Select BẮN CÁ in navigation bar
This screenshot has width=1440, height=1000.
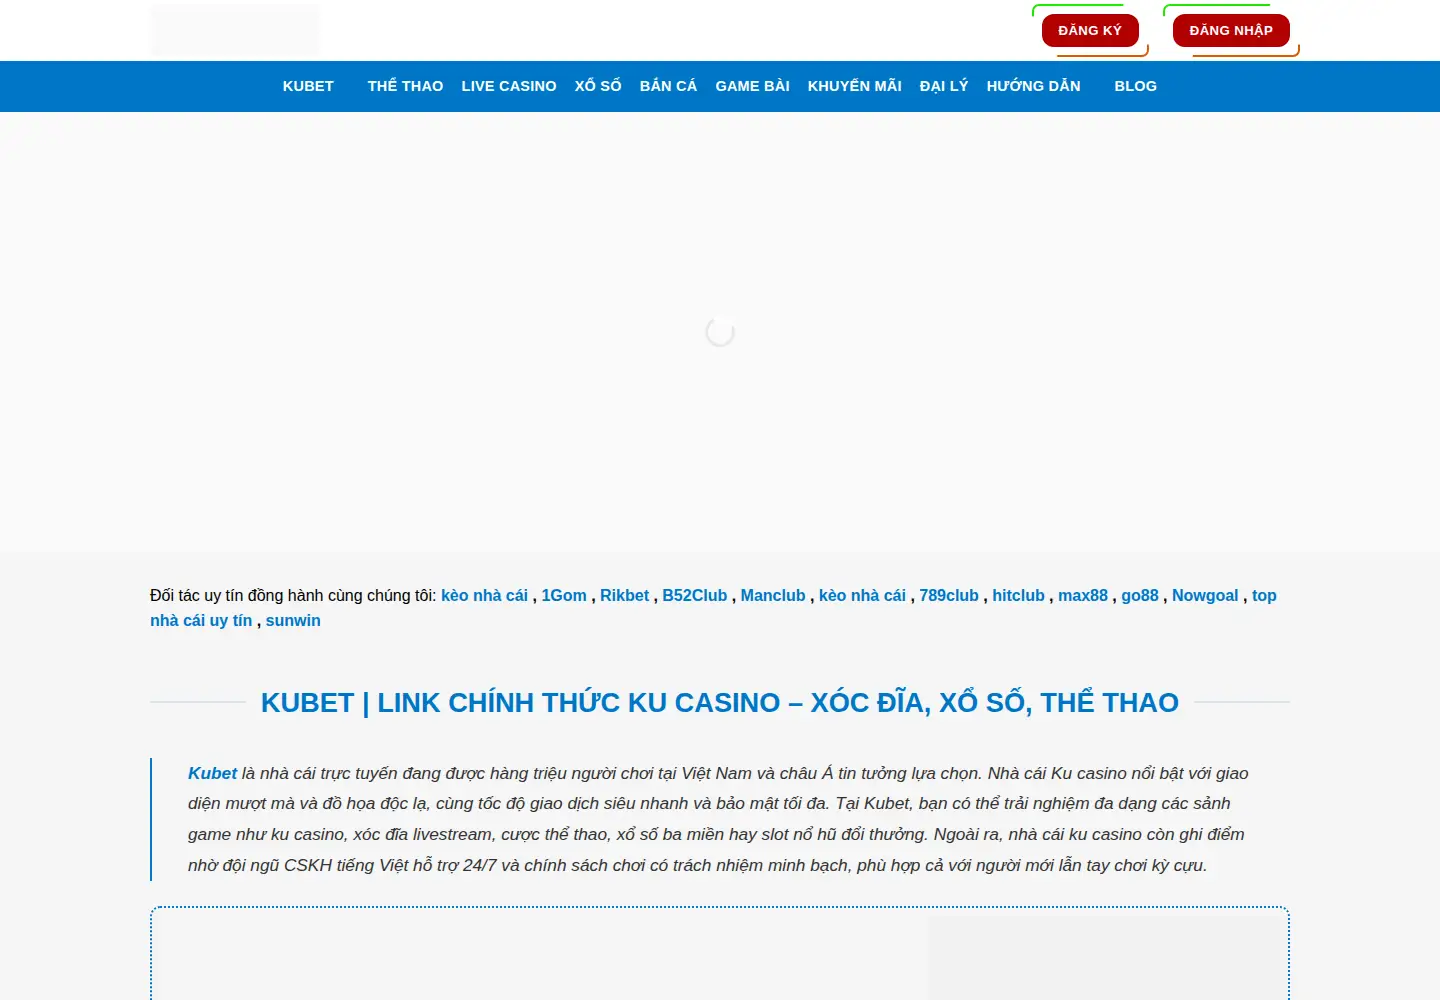pyautogui.click(x=668, y=86)
